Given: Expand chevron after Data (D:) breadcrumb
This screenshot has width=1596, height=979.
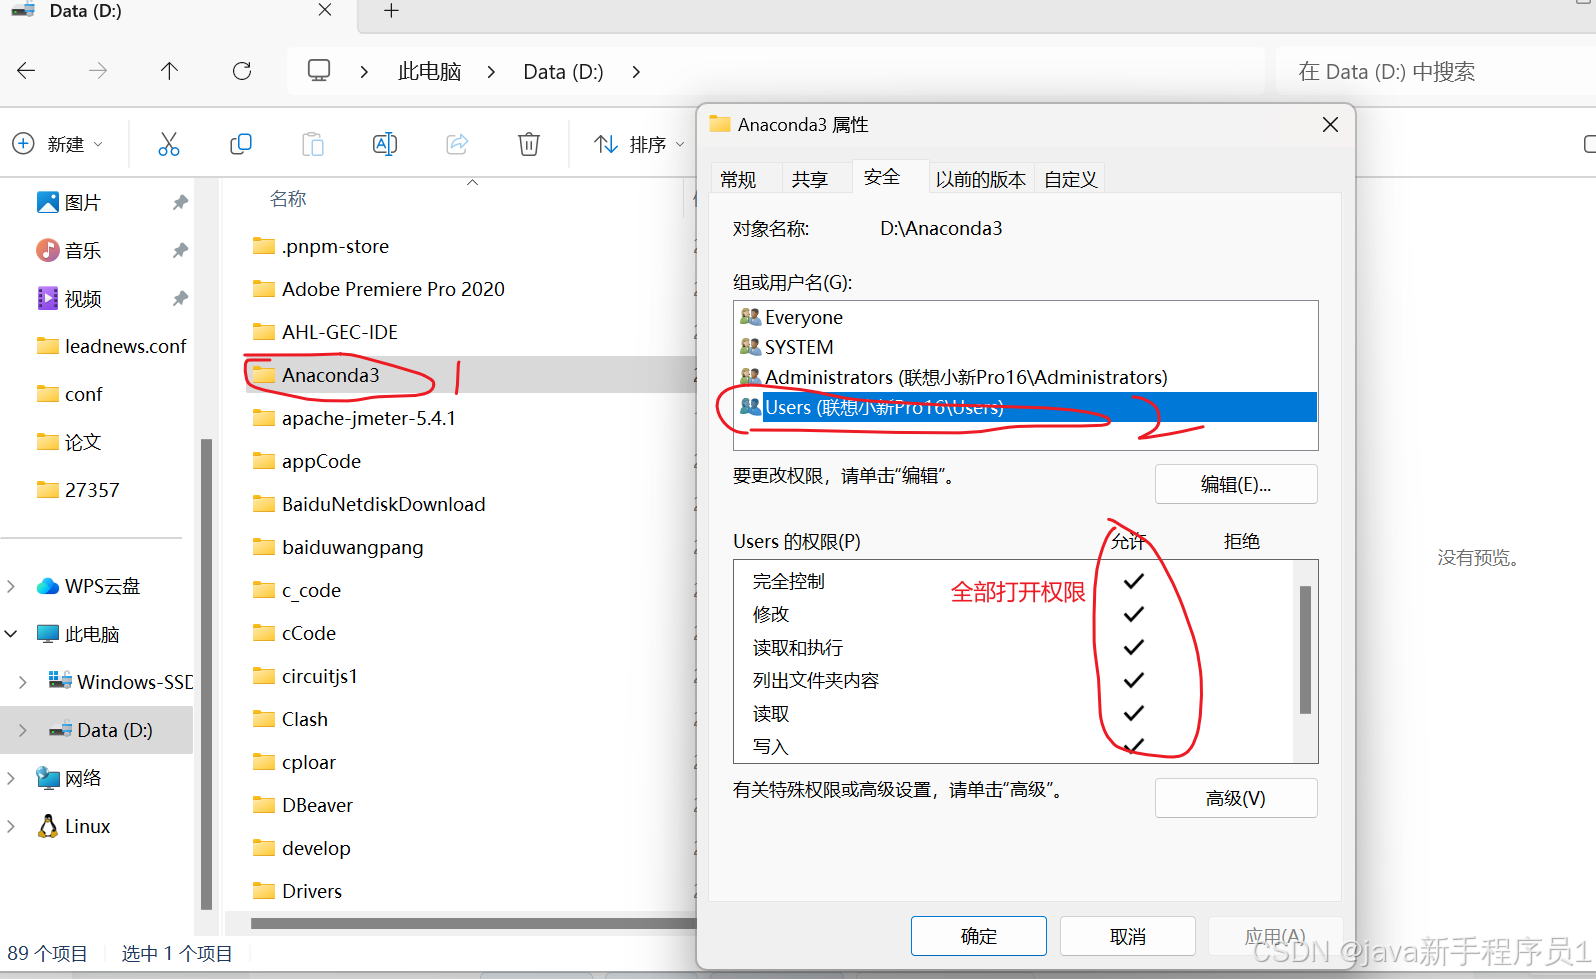Looking at the screenshot, I should click(x=636, y=72).
